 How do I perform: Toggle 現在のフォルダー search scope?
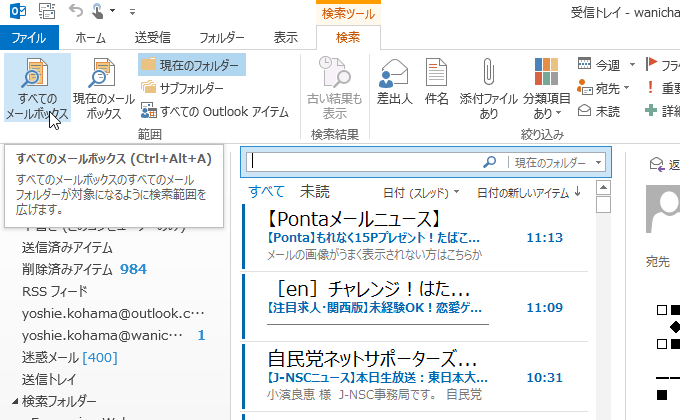point(192,65)
